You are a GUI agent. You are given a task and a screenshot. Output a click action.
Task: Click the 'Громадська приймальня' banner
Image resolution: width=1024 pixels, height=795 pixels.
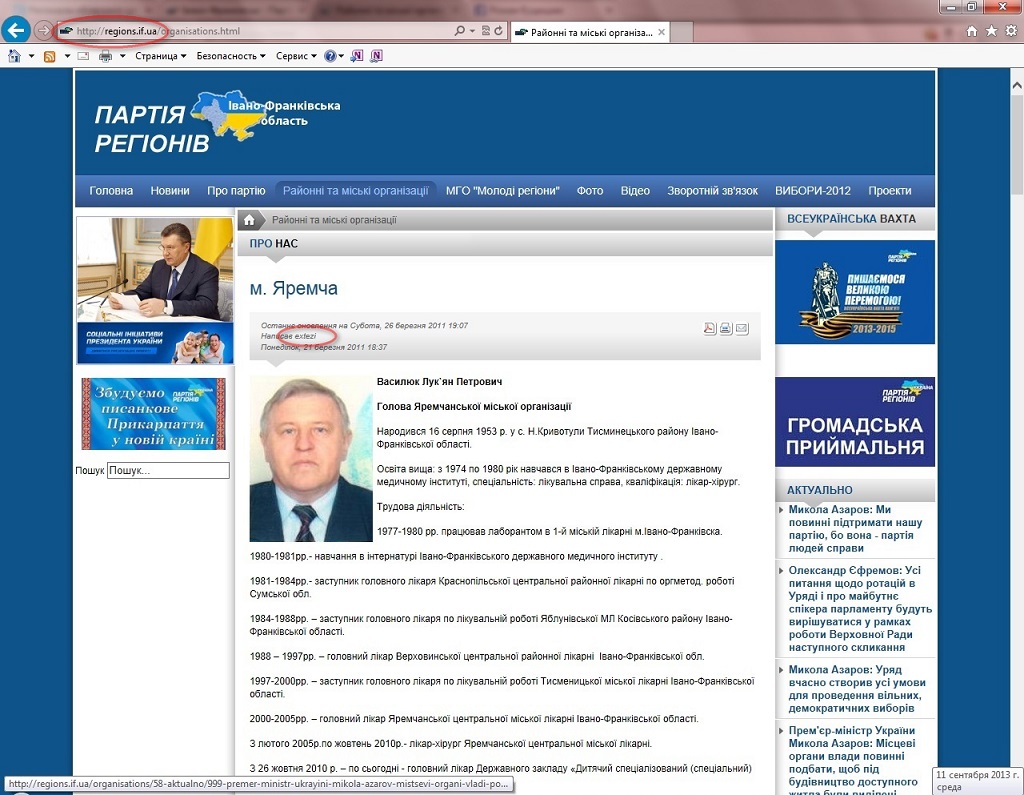tap(855, 422)
